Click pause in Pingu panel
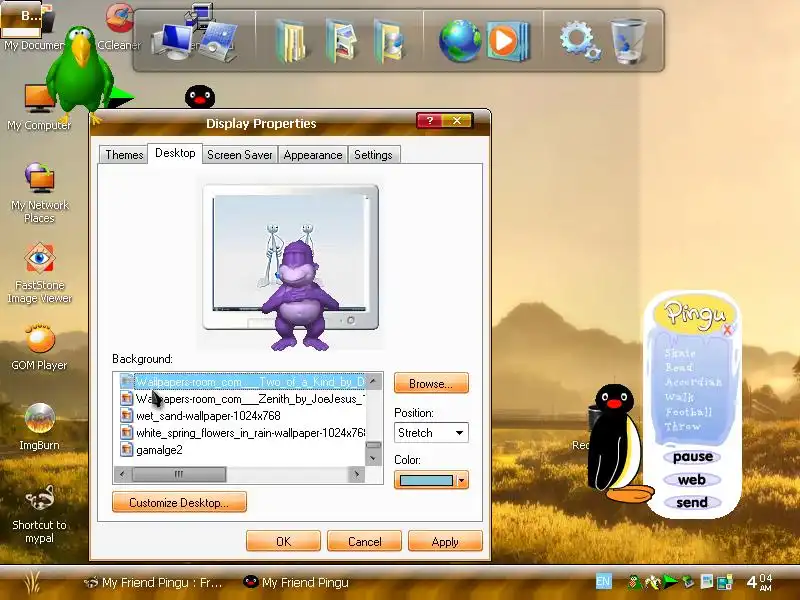The height and width of the screenshot is (600, 800). [x=692, y=457]
